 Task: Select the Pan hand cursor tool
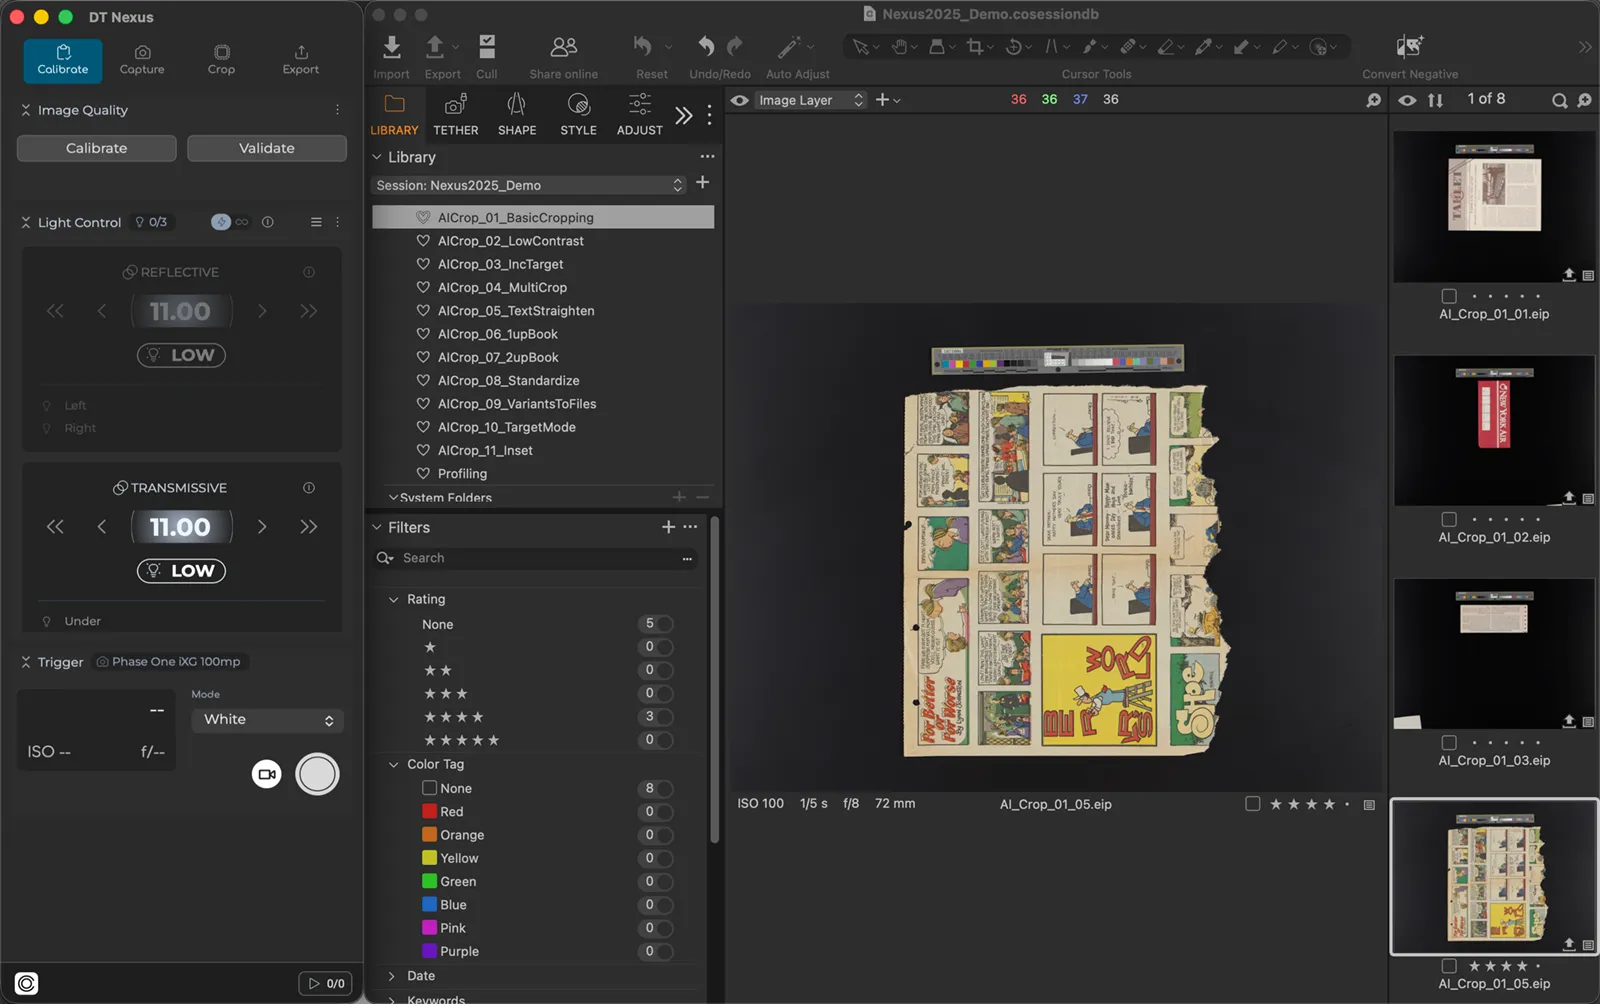(899, 47)
